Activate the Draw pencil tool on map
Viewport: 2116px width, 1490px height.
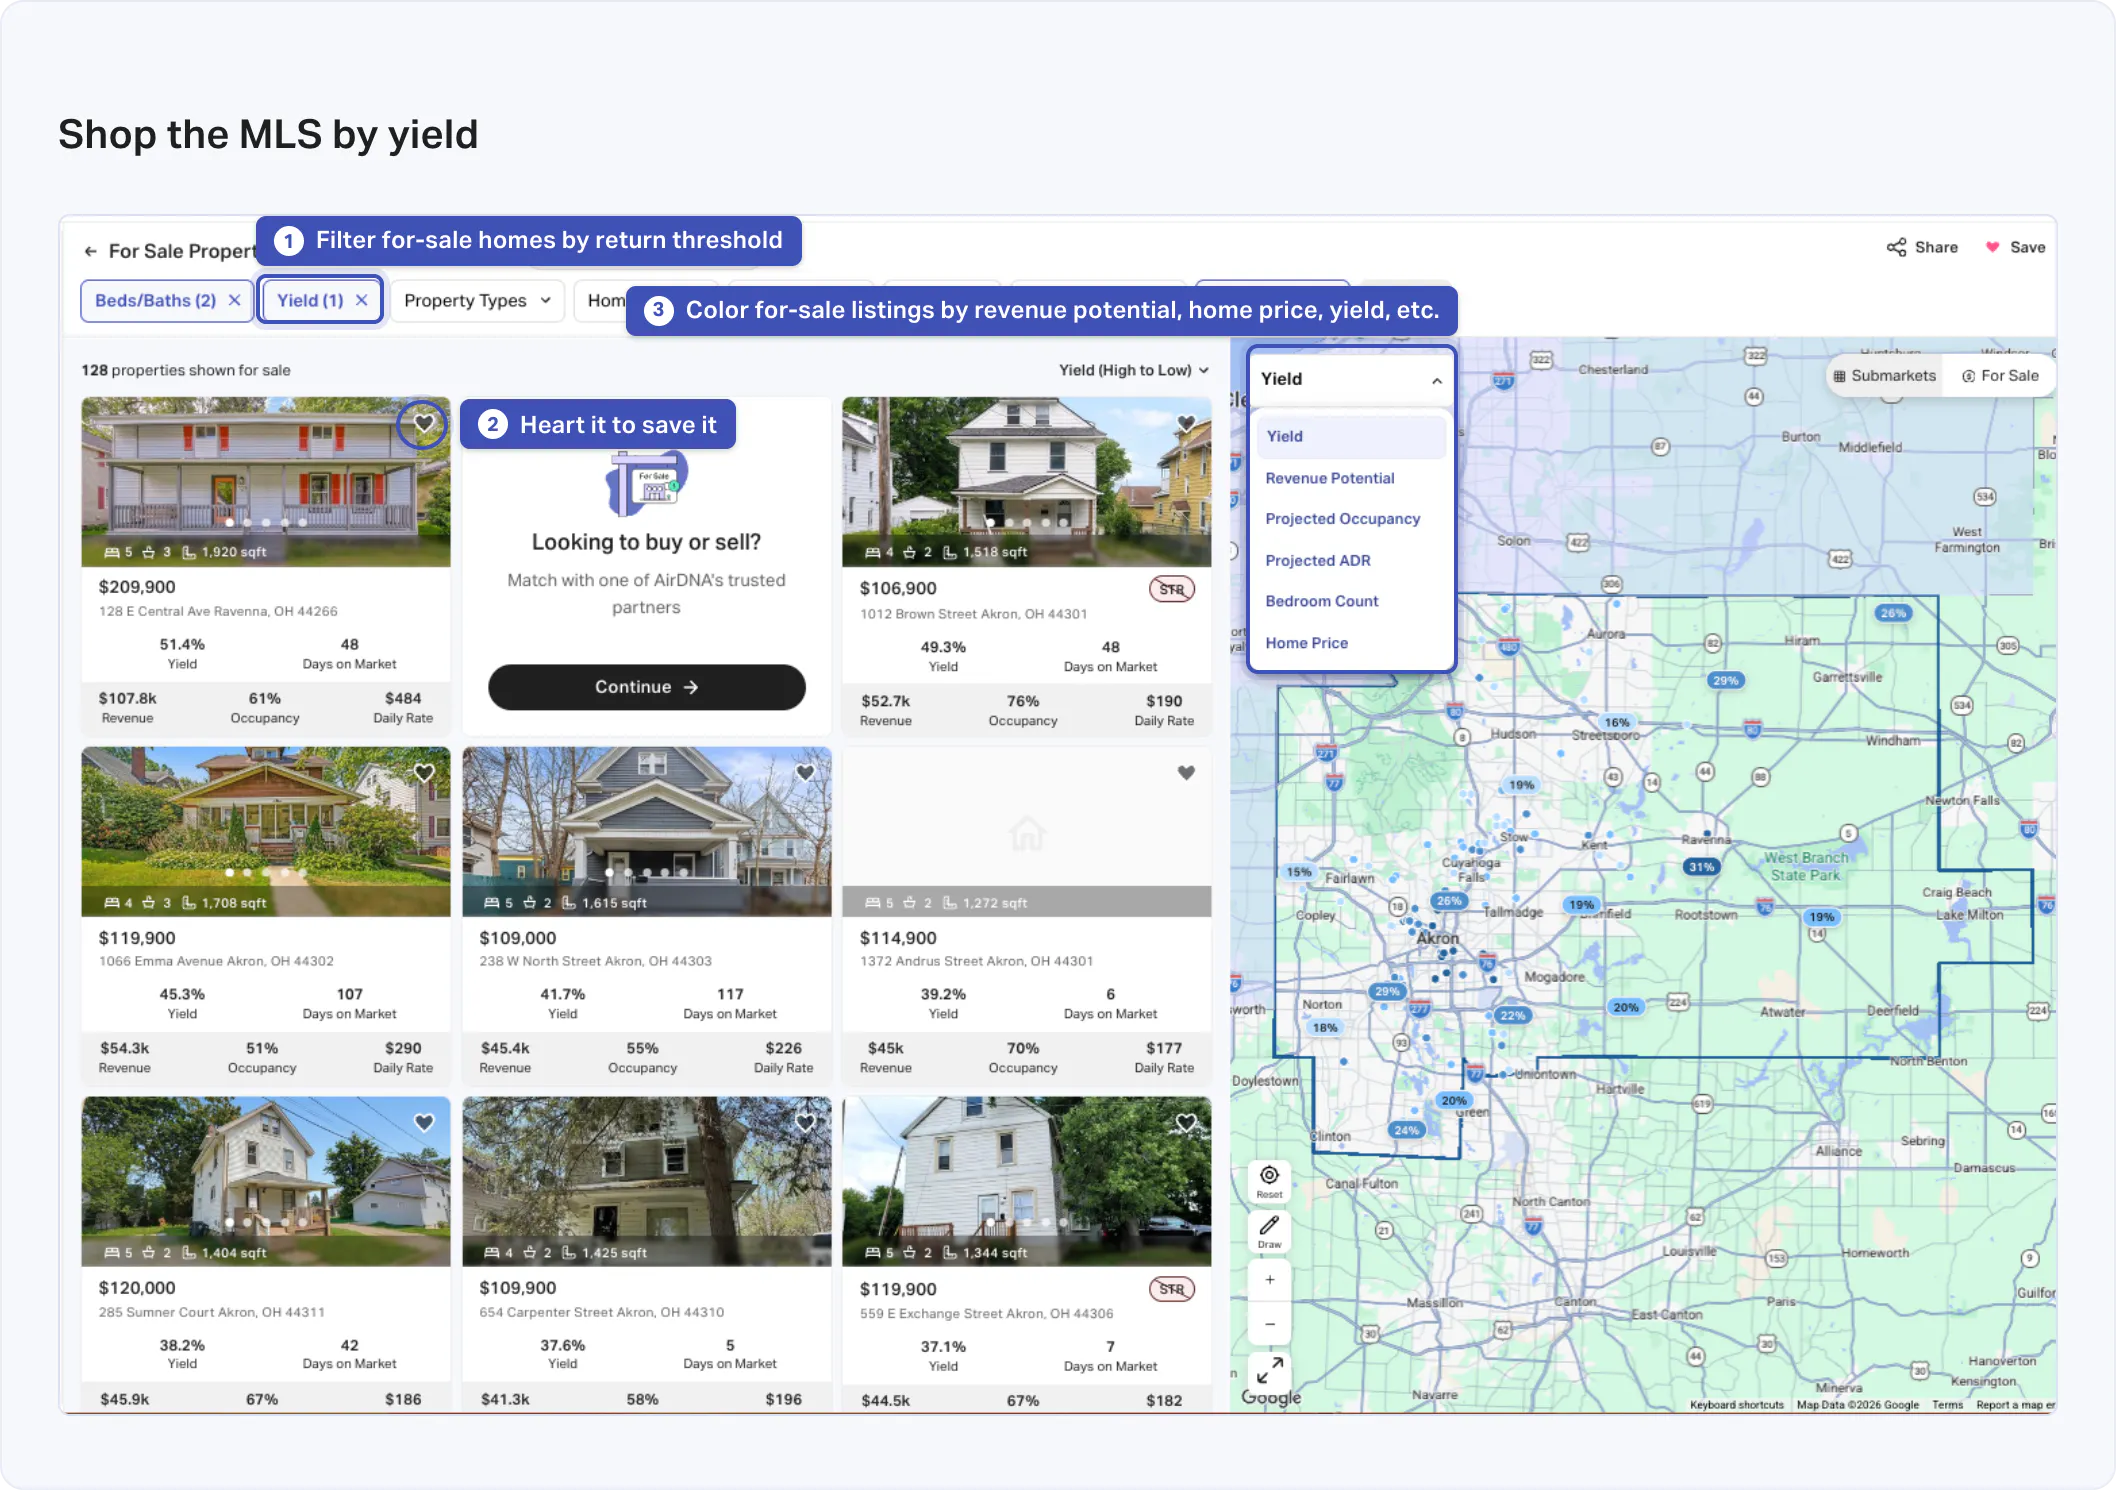[x=1269, y=1231]
